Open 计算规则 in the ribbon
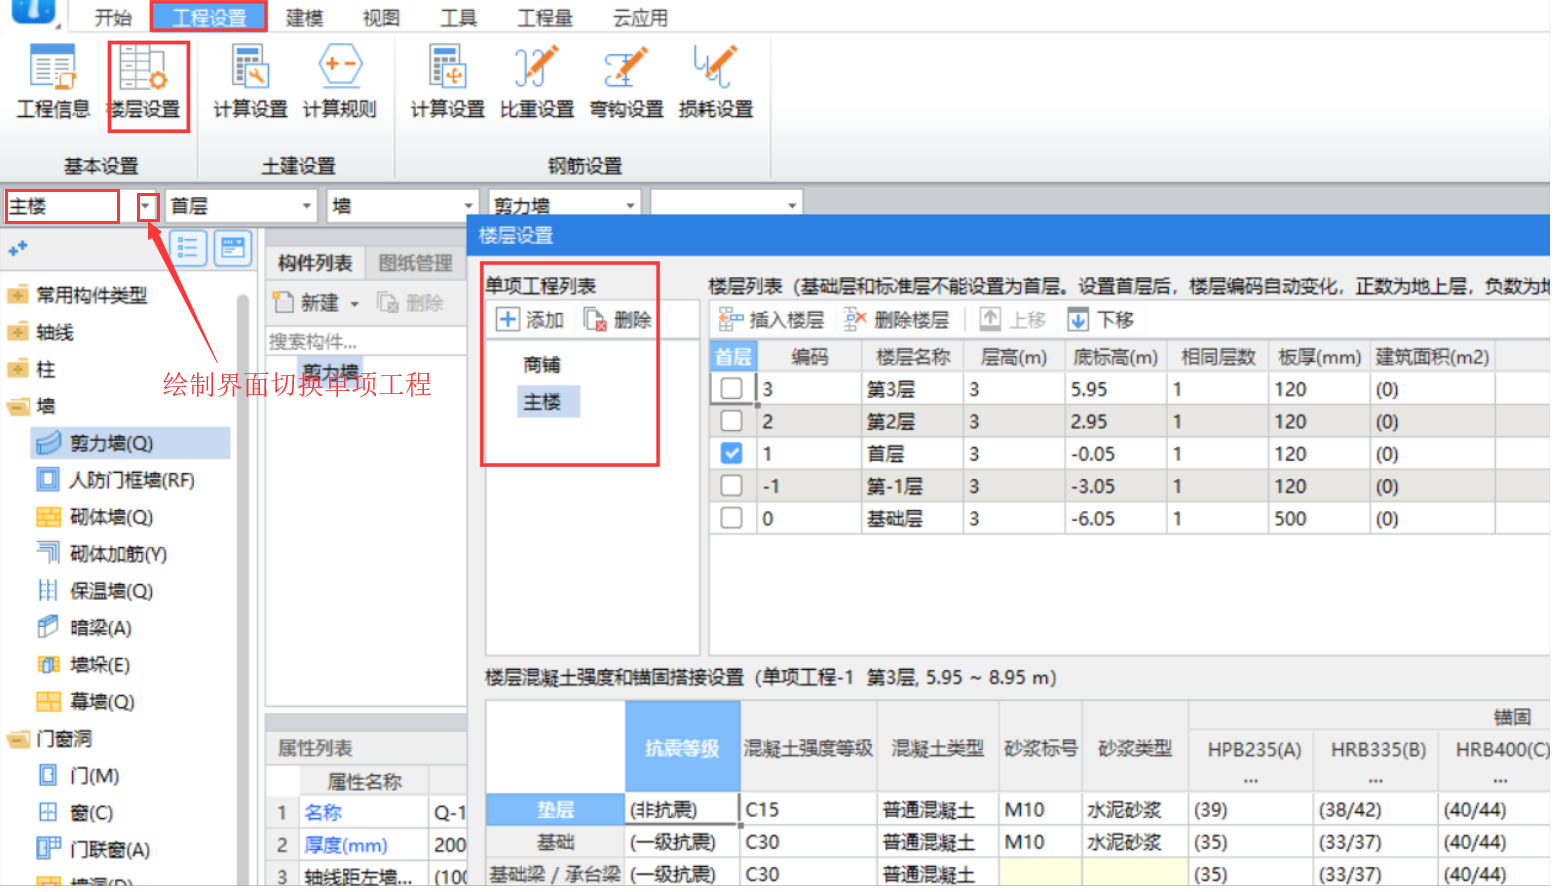 (340, 84)
